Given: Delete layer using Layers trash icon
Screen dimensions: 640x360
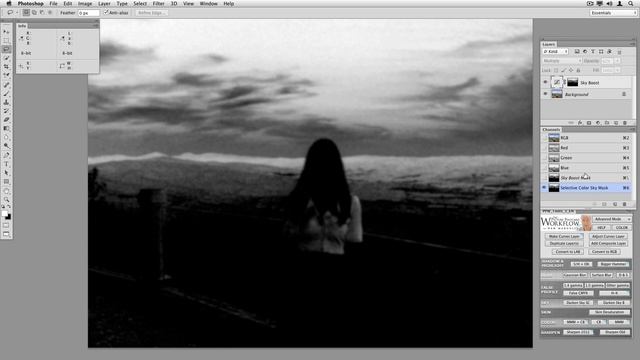Looking at the screenshot, I should point(624,123).
